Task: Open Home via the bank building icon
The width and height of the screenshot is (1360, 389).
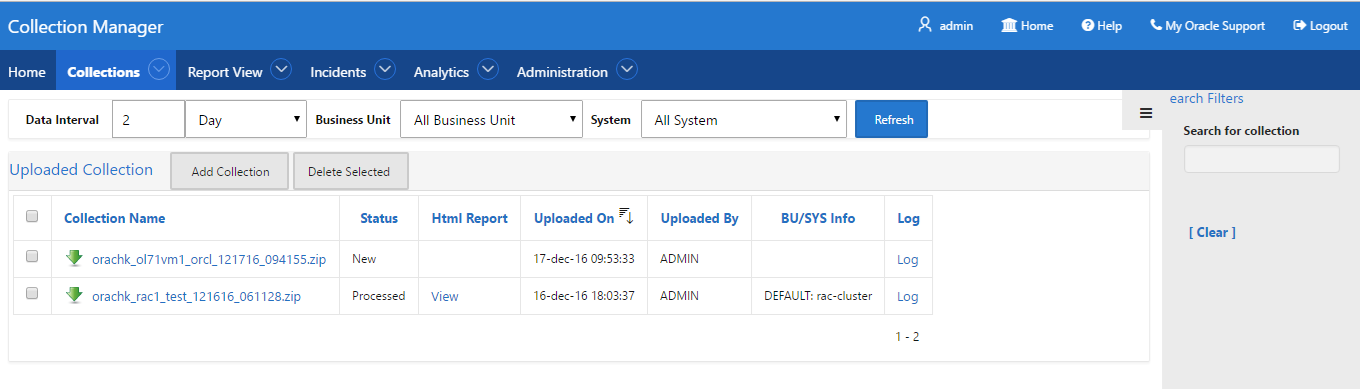Action: [x=1009, y=25]
